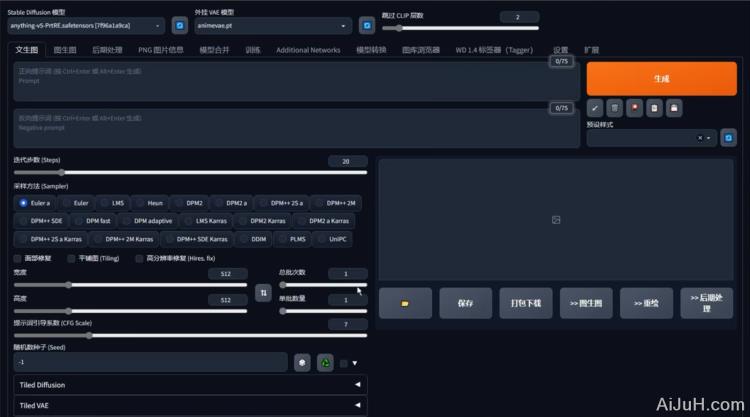Screen dimensions: 750x417
Task: Open the Additional Networks tab
Action: pyautogui.click(x=308, y=49)
